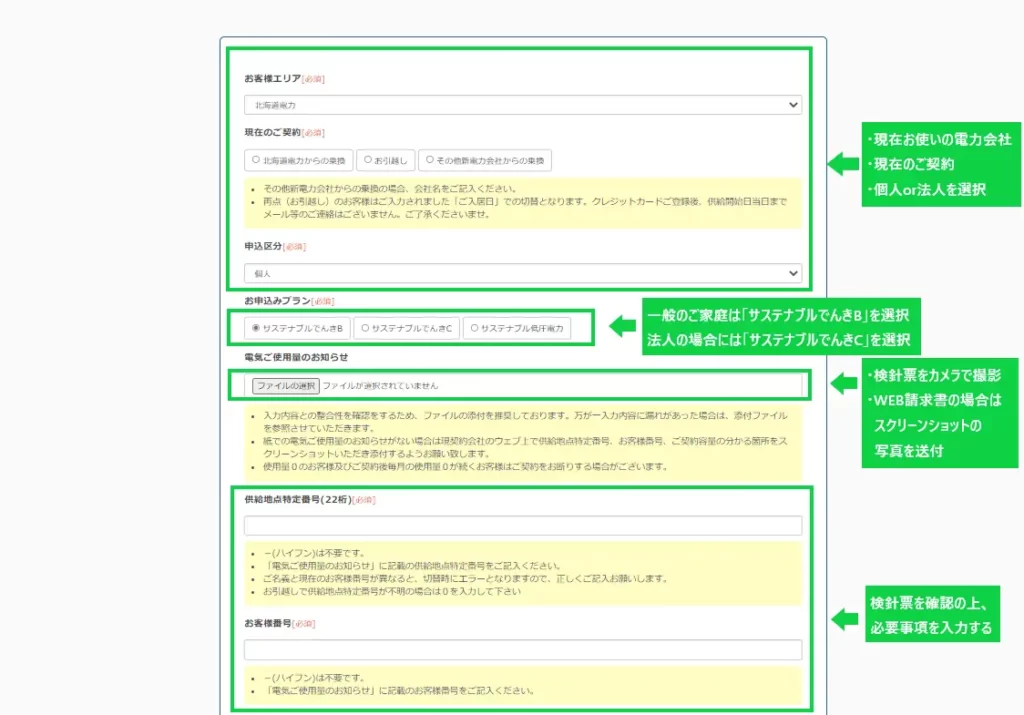Click the お客様エリア field label
The height and width of the screenshot is (715, 1024).
272,78
